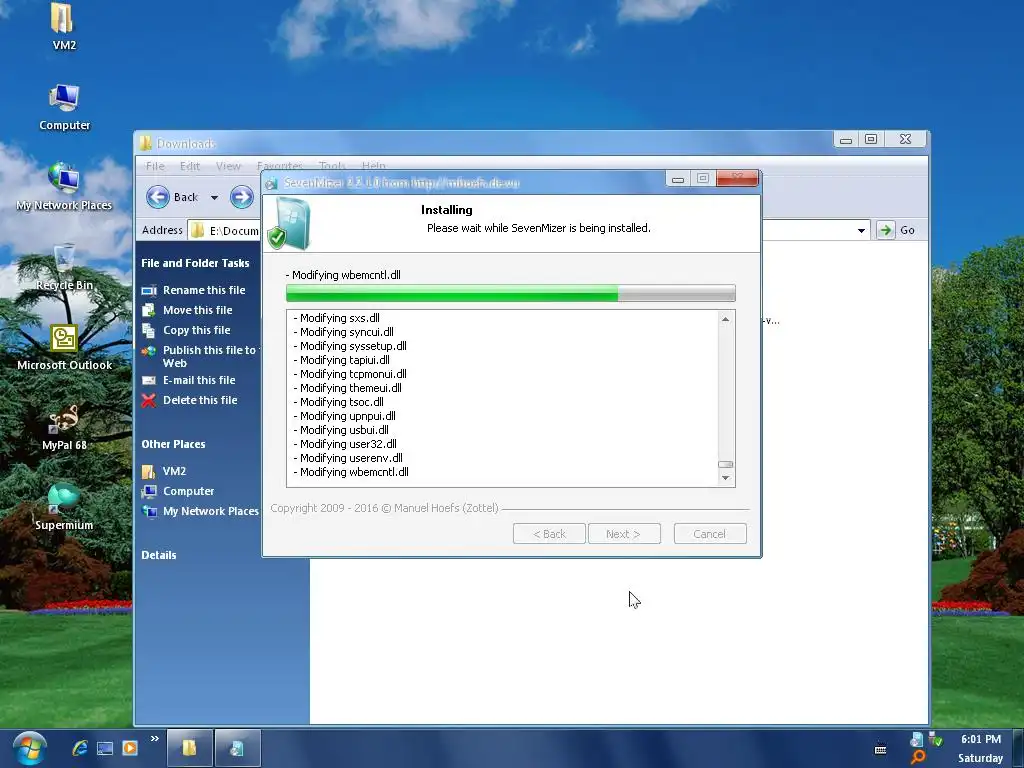
Task: Open the File menu in Downloads window
Action: (x=155, y=166)
